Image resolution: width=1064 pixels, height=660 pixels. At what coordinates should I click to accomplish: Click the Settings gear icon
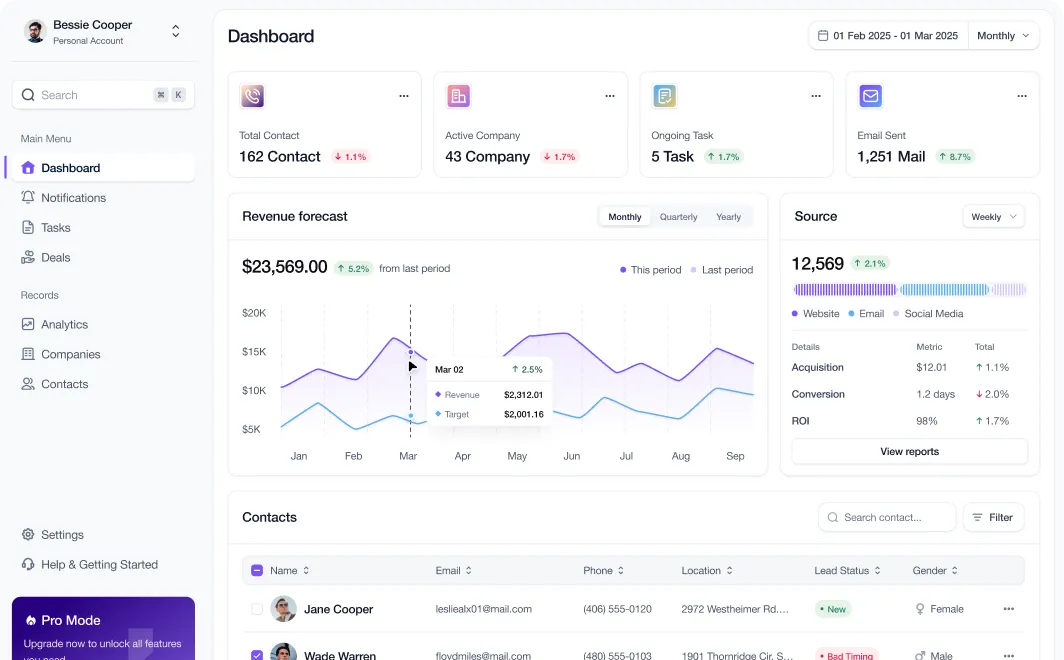(28, 535)
